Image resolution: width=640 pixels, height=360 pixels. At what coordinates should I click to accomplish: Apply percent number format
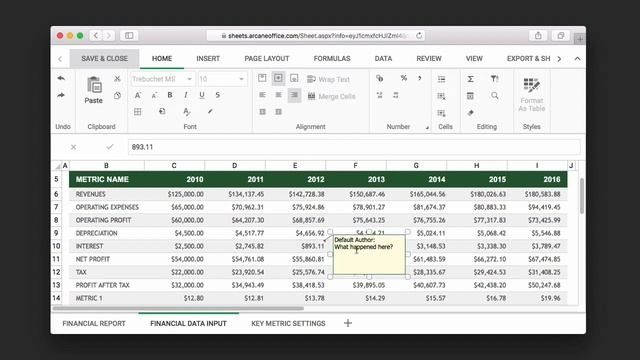point(404,78)
